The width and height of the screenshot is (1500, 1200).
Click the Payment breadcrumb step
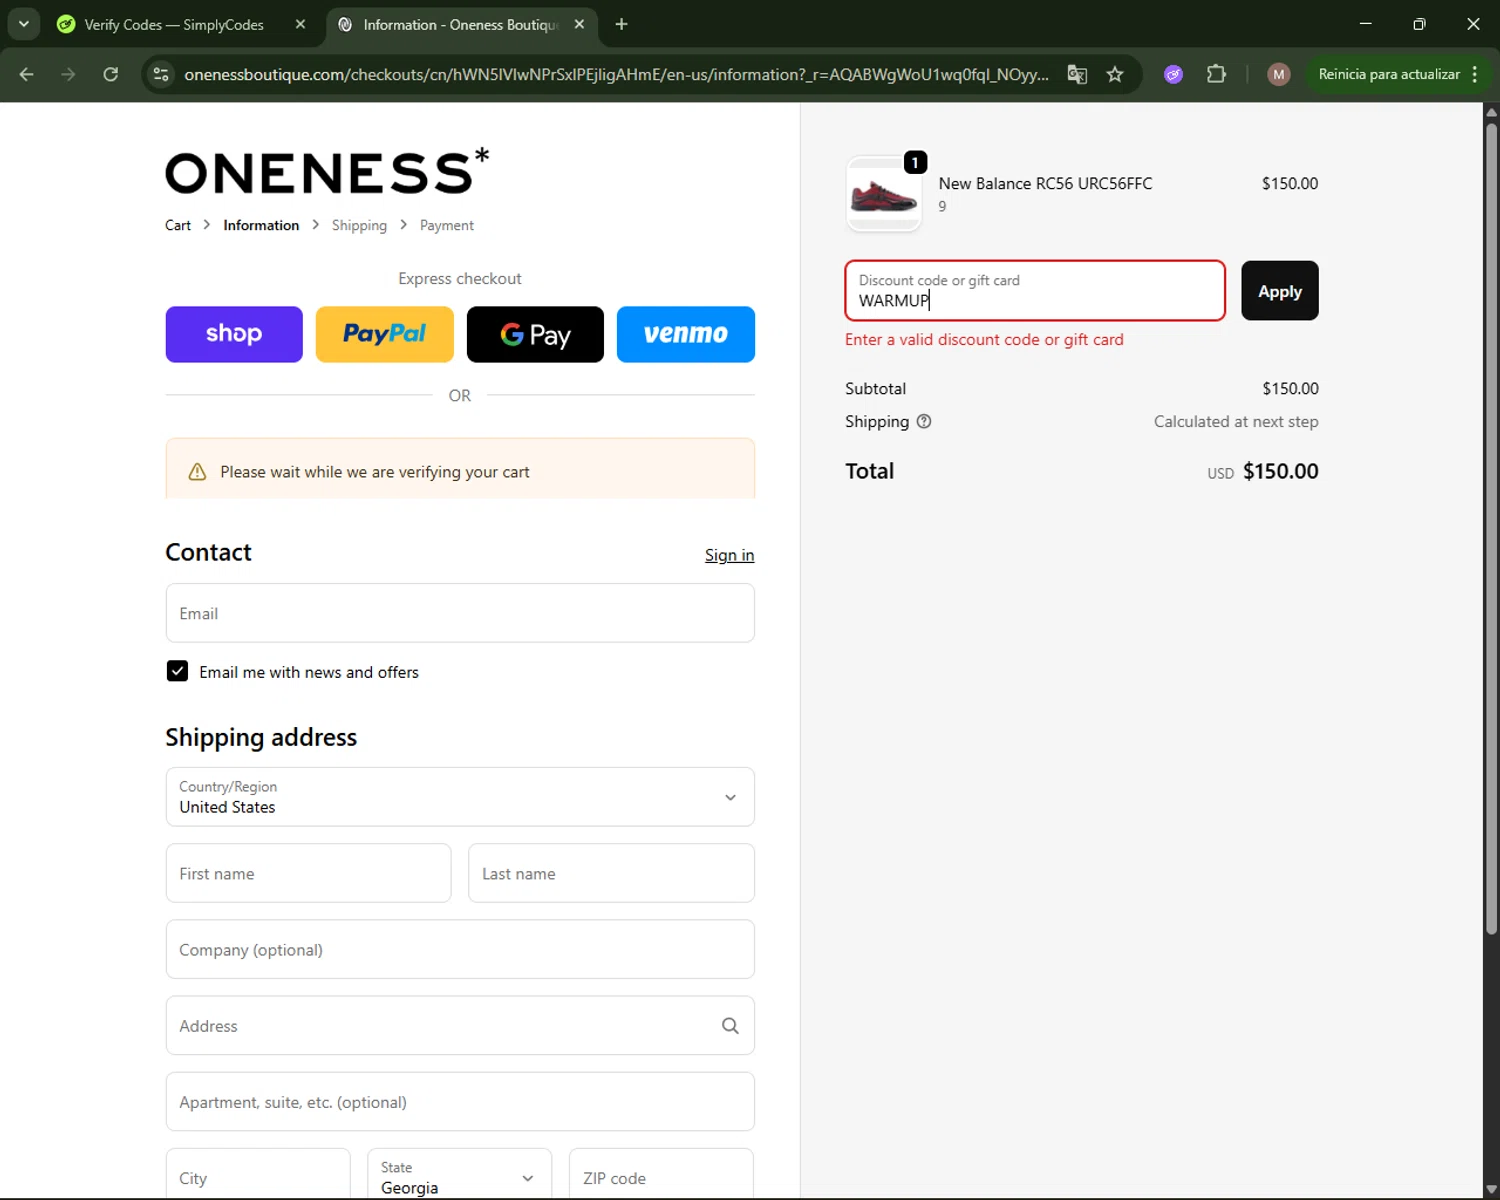pyautogui.click(x=447, y=225)
